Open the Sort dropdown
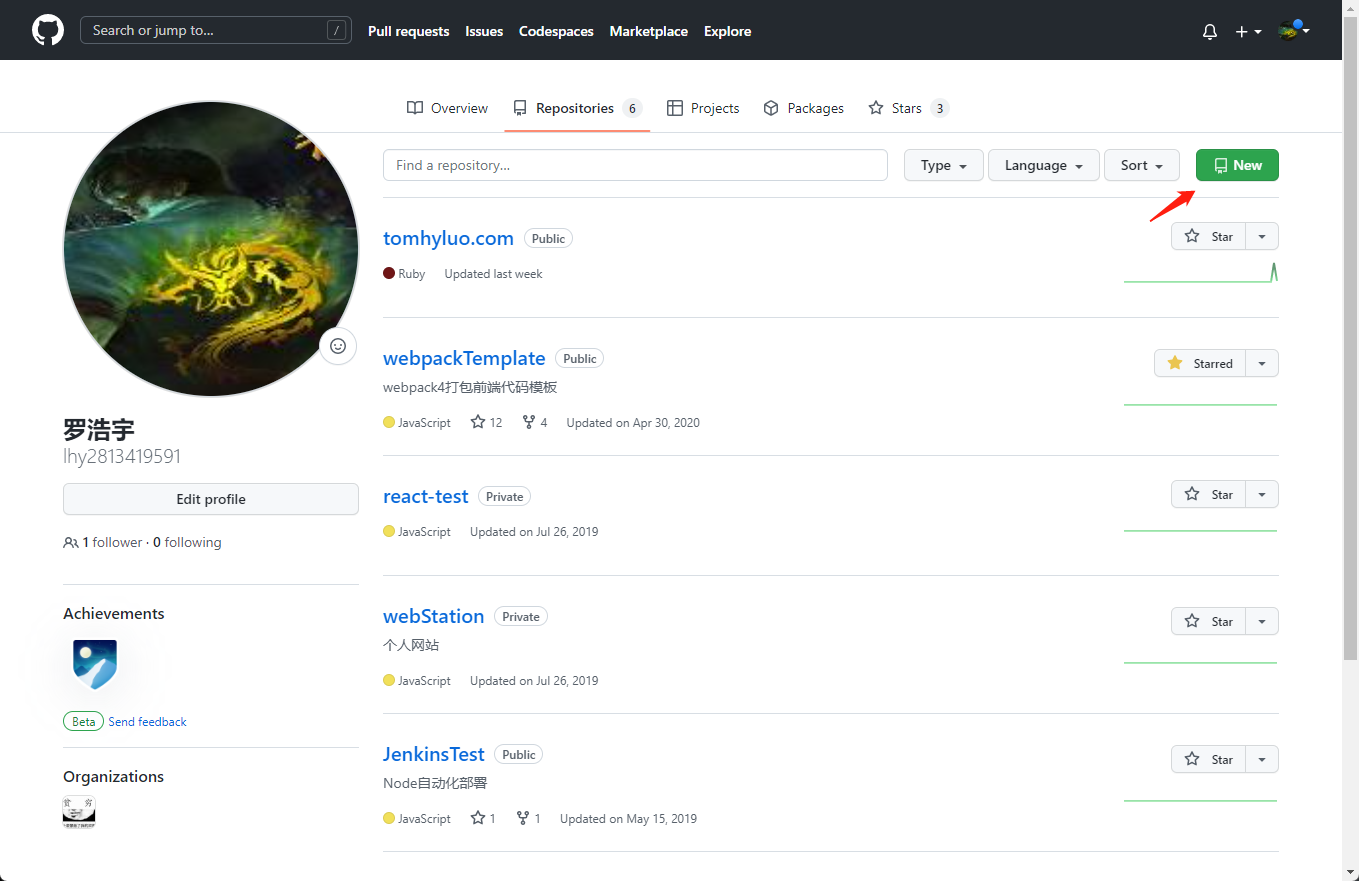The height and width of the screenshot is (881, 1359). click(x=1141, y=165)
